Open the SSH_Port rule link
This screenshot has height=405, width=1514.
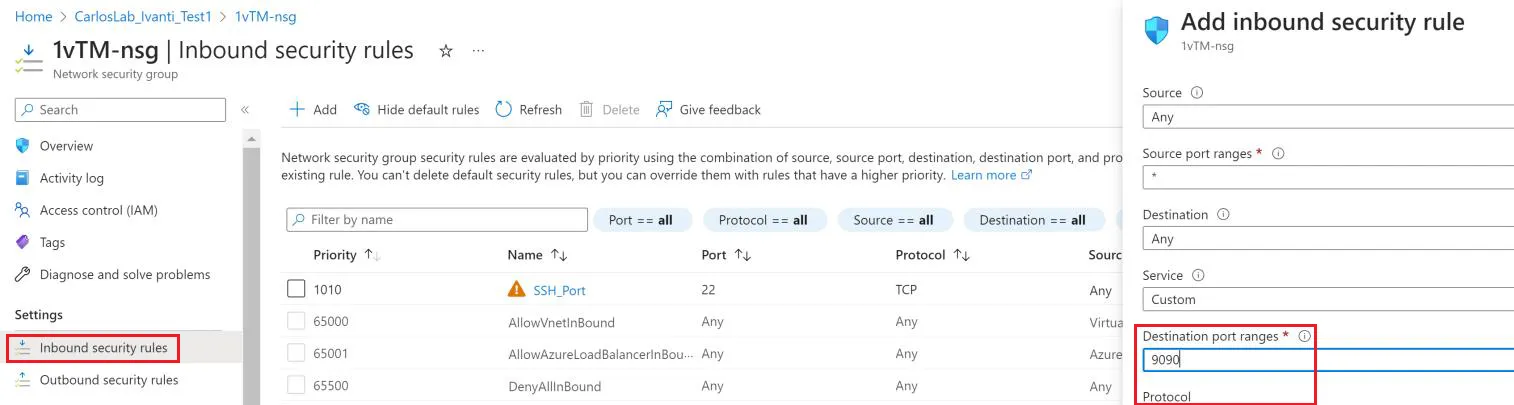560,290
